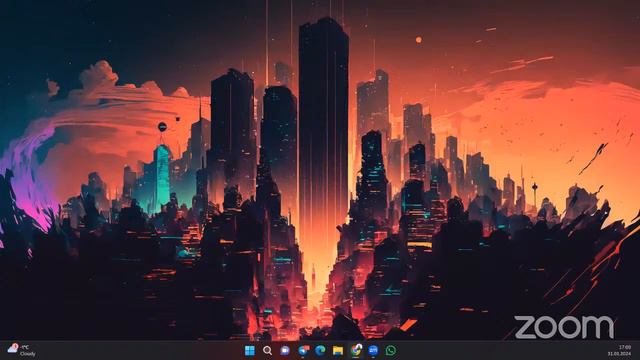Image resolution: width=640 pixels, height=360 pixels.
Task: Open the Telegram app with notification badge
Action: point(303,350)
